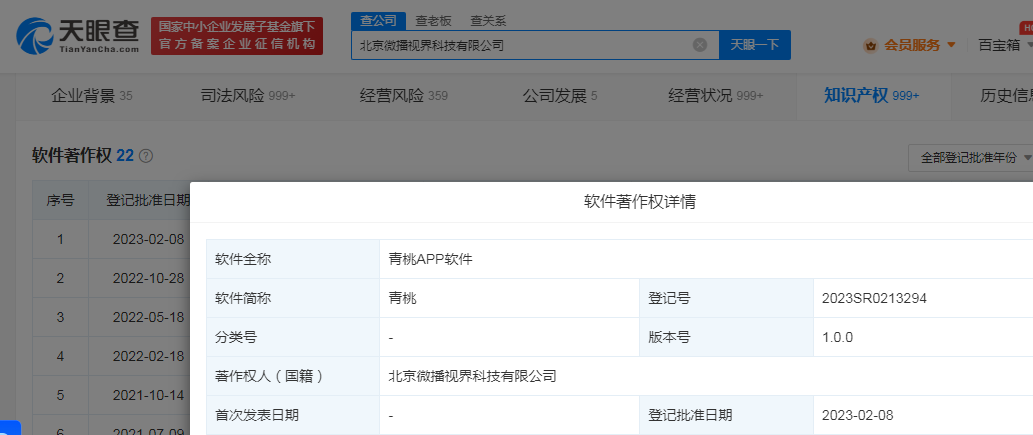Select the 查公司 search tab

coord(379,20)
